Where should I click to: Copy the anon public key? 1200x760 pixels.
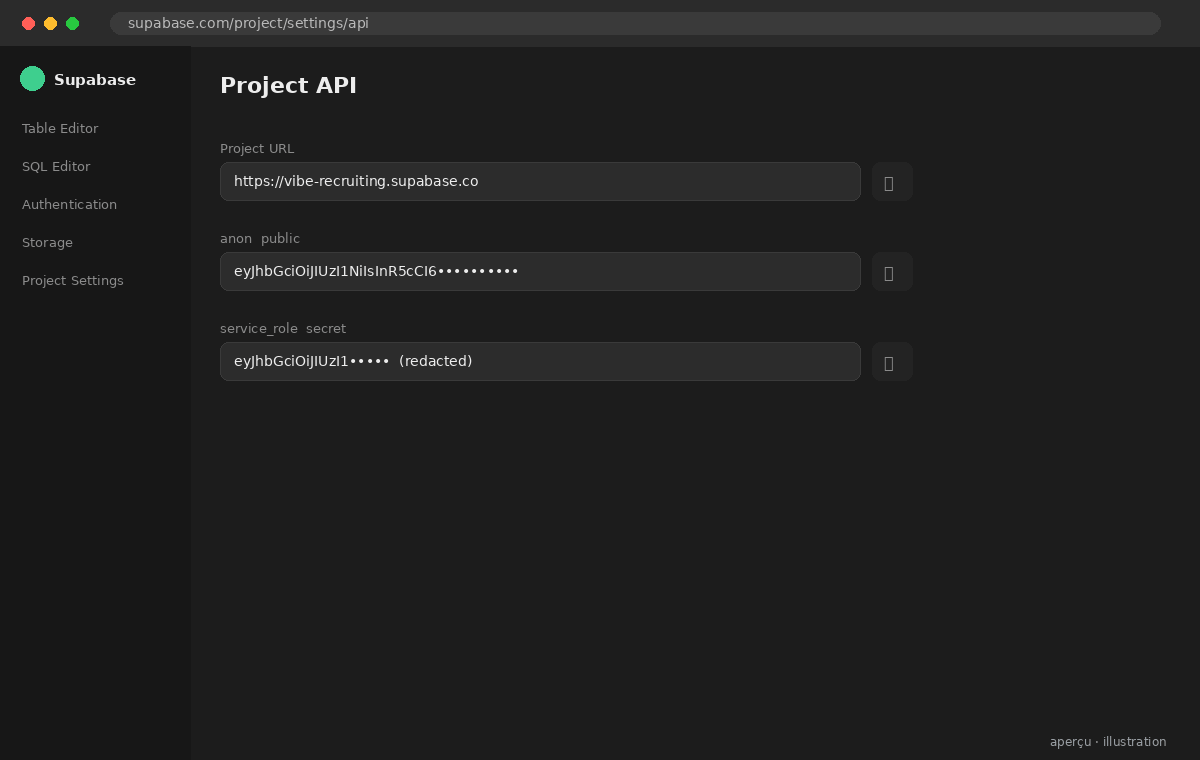point(892,272)
